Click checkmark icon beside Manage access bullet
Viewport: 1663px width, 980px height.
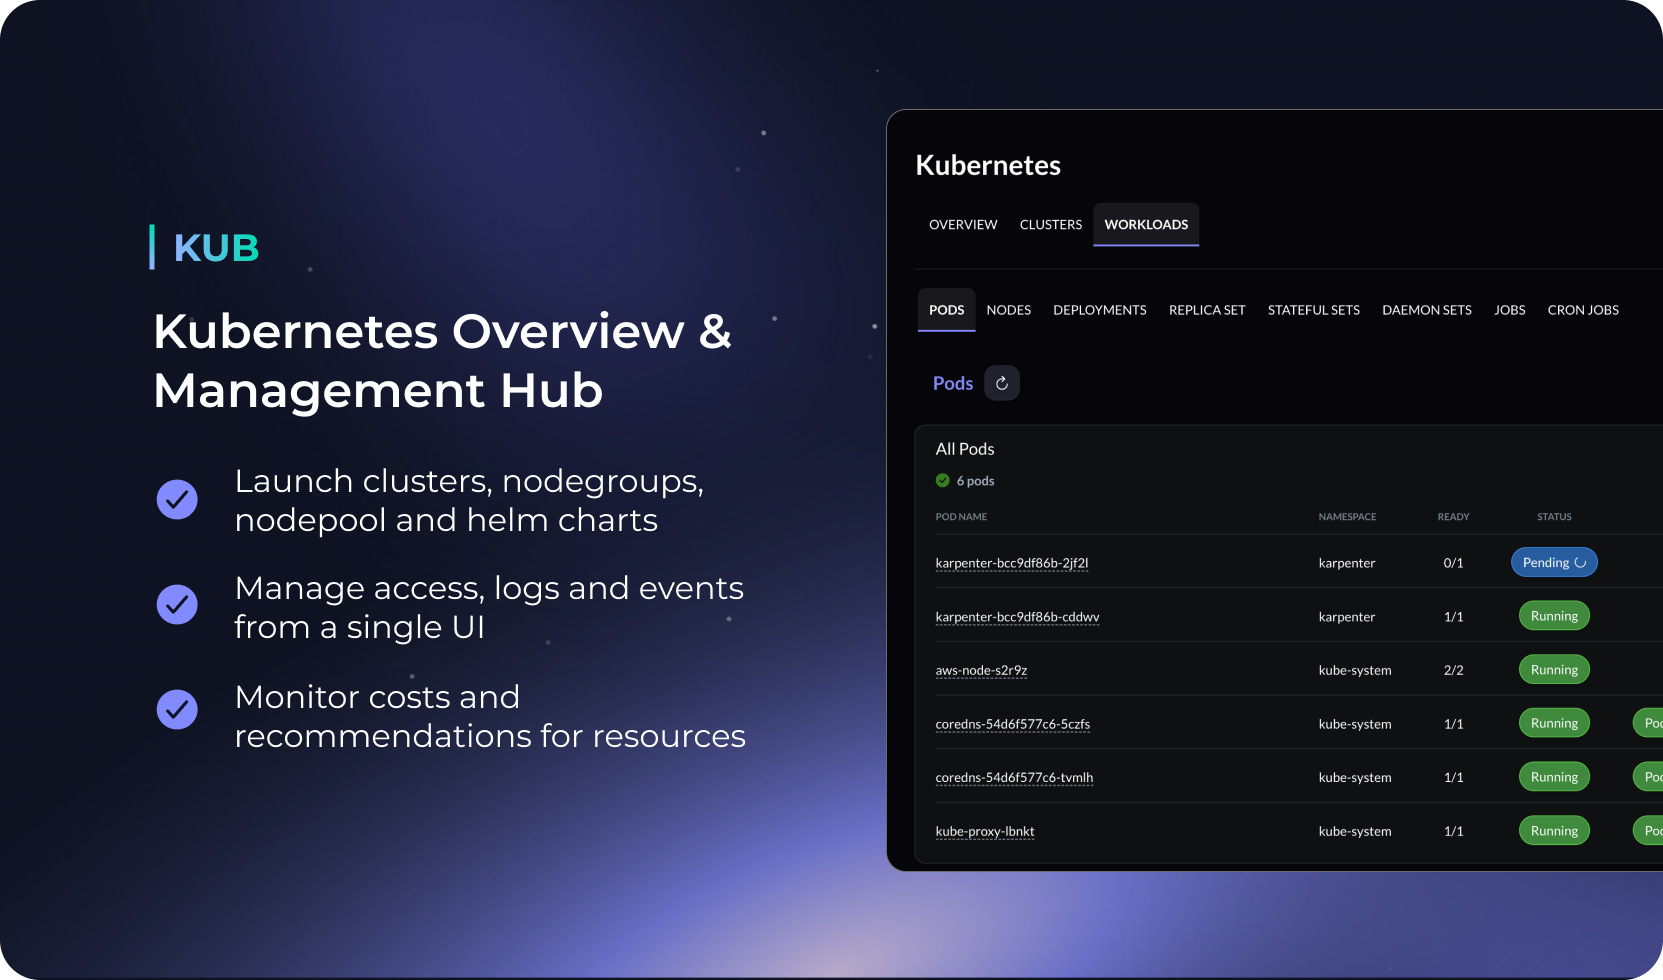click(x=177, y=604)
